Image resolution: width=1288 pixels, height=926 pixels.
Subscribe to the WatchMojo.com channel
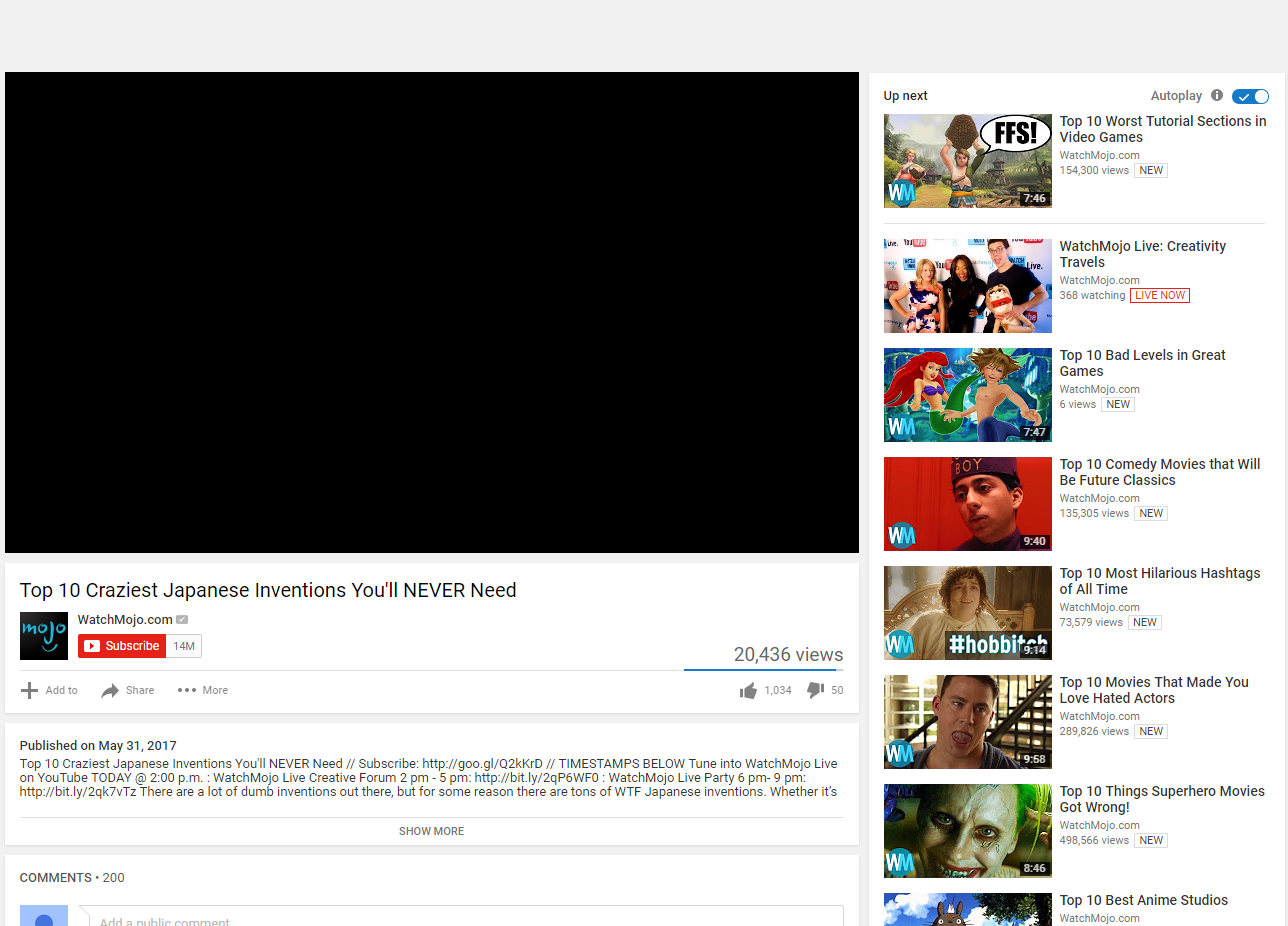click(x=122, y=646)
